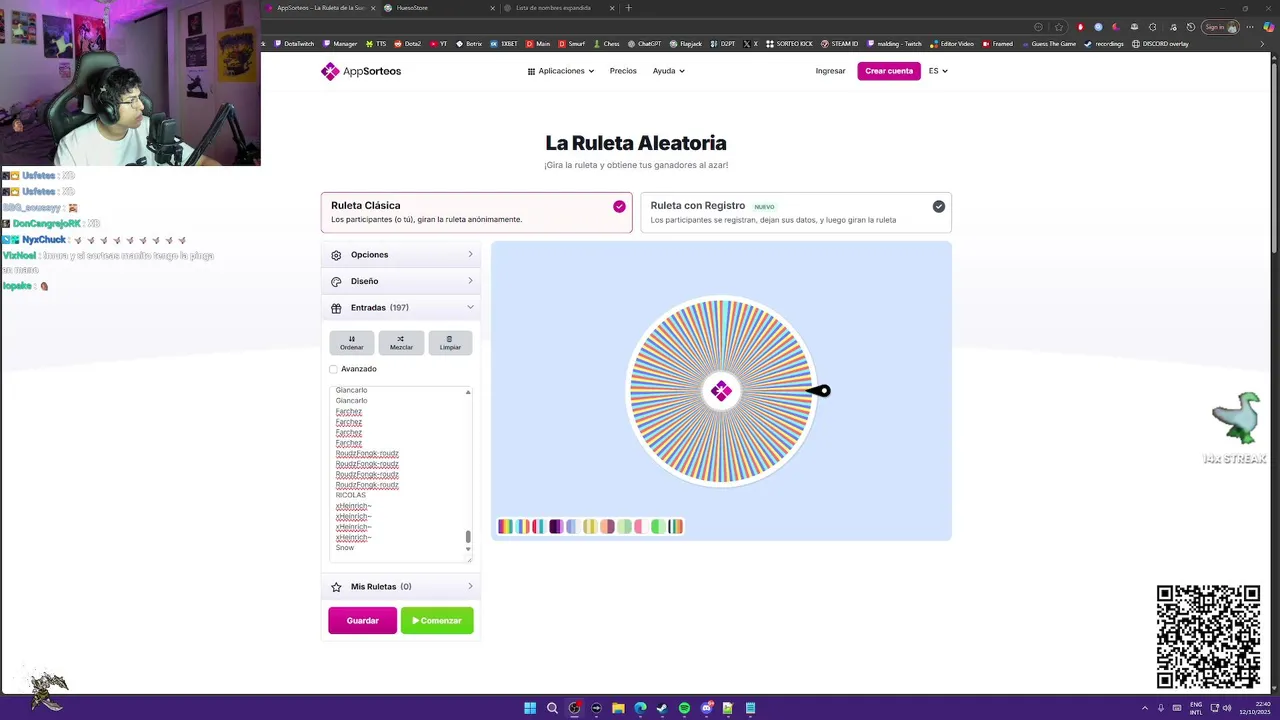This screenshot has height=720, width=1280.
Task: Open the DotaTwitch bookmark
Action: click(293, 44)
